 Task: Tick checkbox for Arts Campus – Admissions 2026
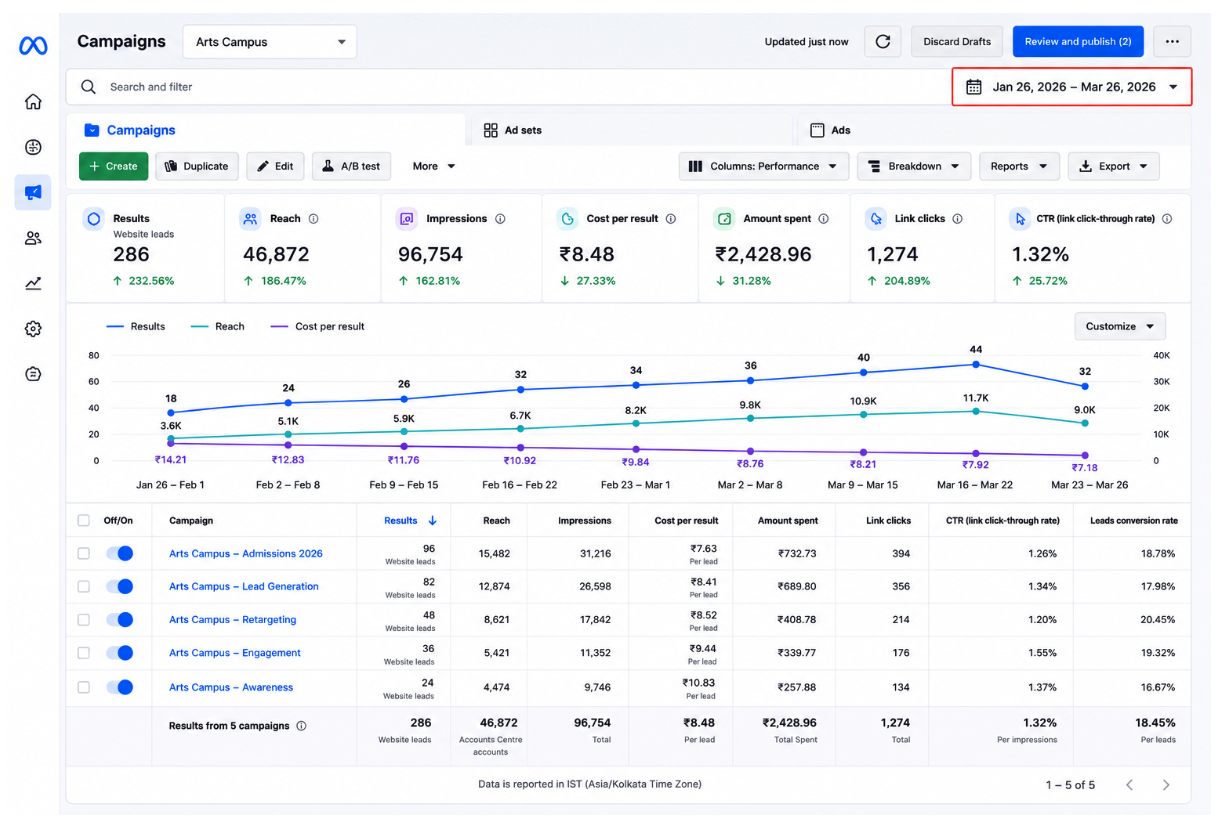[x=84, y=553]
